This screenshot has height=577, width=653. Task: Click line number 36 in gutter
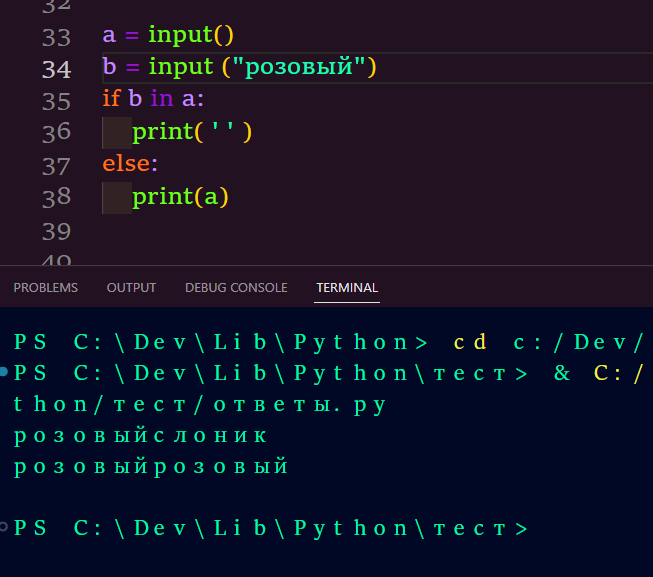coord(56,133)
